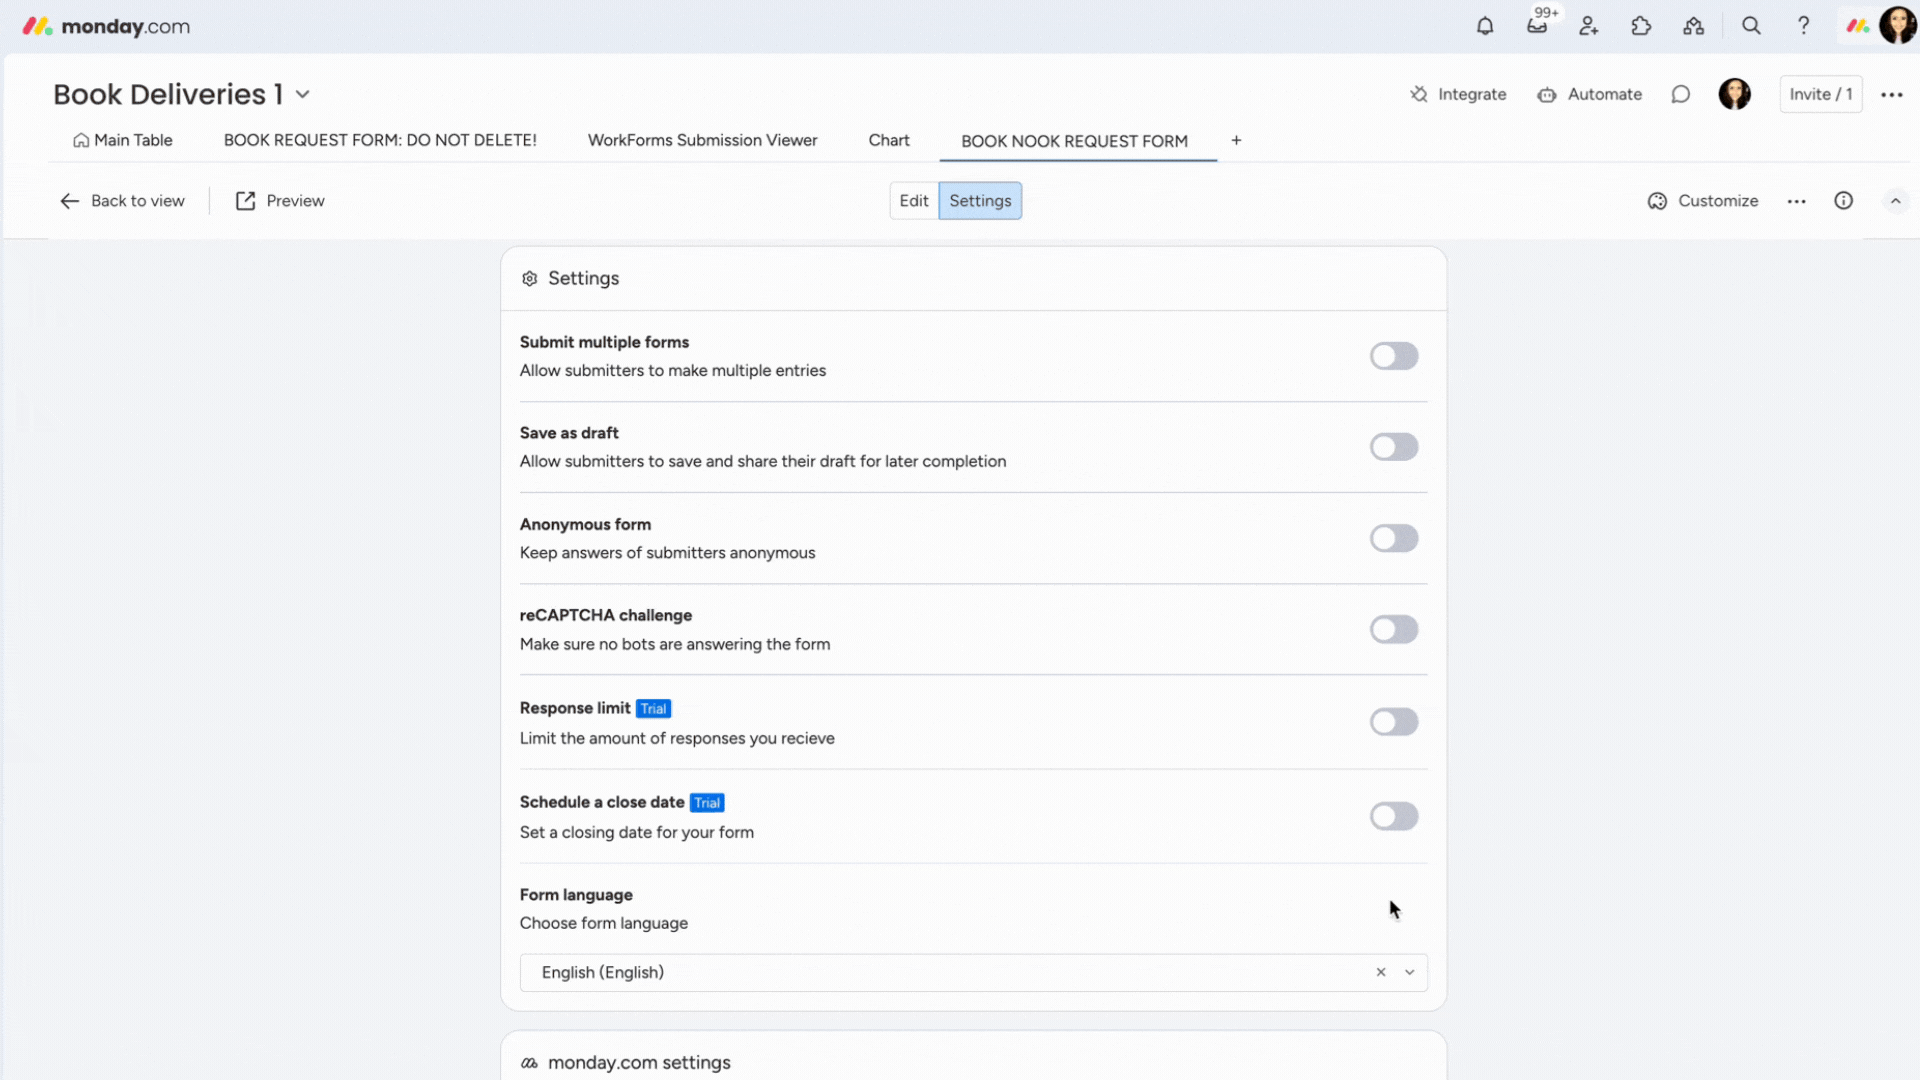Click Invite / 1 button
Screen dimensions: 1920x1080
1821,94
